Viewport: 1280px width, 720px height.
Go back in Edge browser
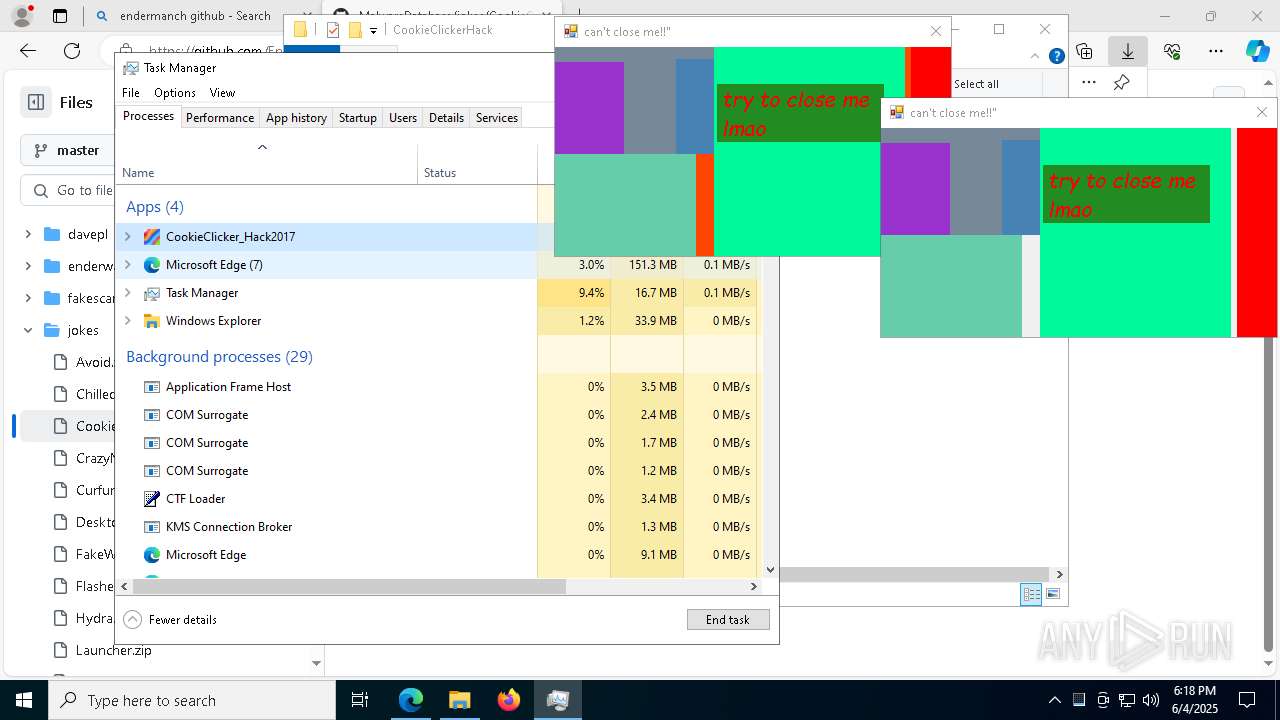pos(28,51)
